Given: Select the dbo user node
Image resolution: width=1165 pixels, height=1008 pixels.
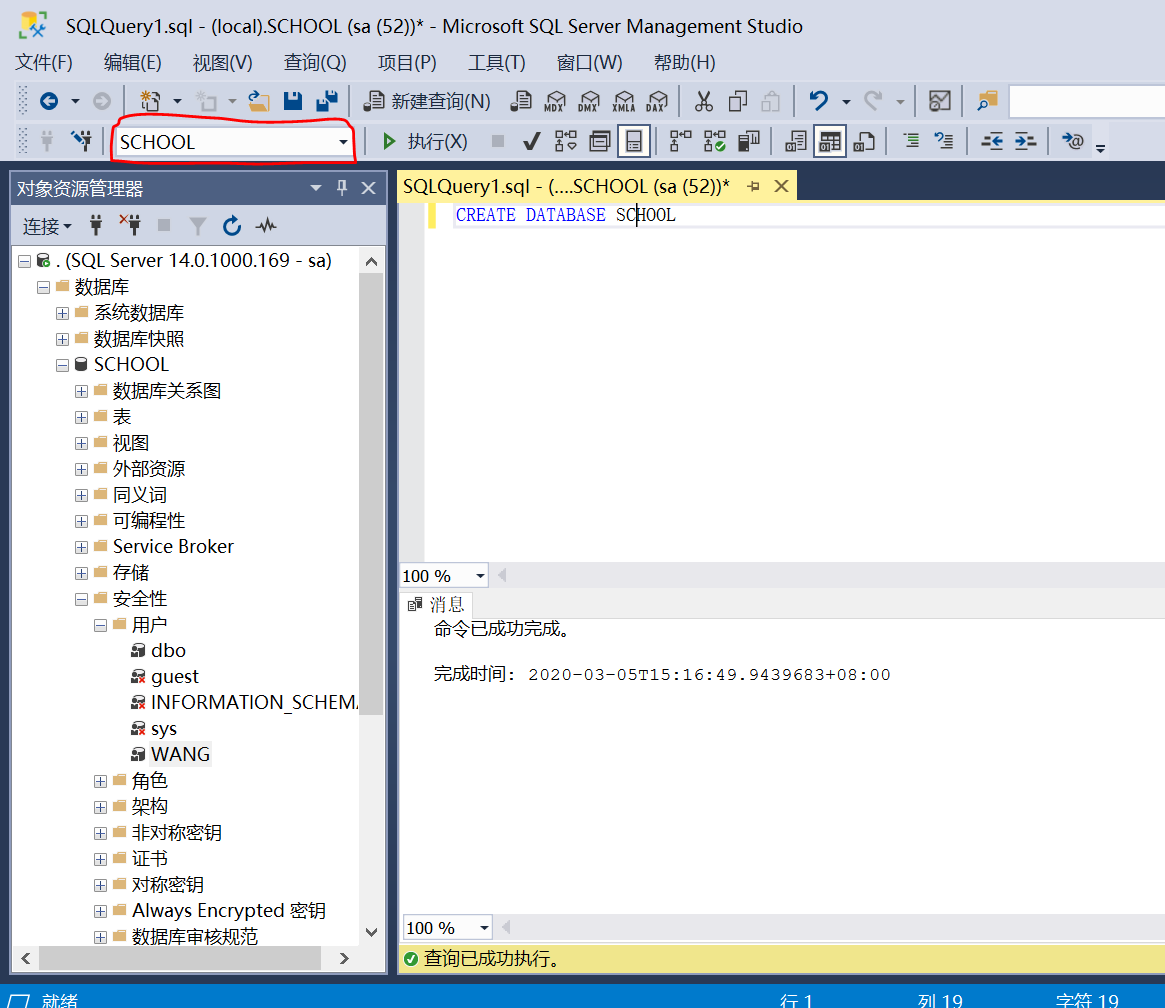Looking at the screenshot, I should click(168, 651).
